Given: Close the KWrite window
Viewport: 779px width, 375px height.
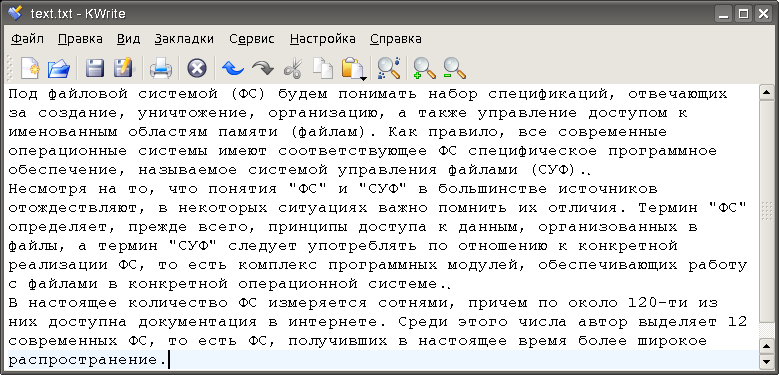Looking at the screenshot, I should click(763, 14).
